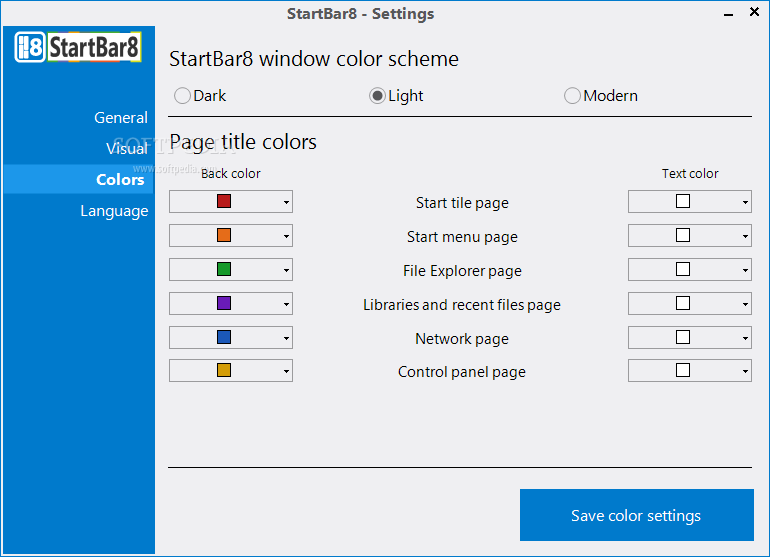Click the 'StartBar8 - Settings' window title
Image resolution: width=770 pixels, height=557 pixels.
(360, 14)
